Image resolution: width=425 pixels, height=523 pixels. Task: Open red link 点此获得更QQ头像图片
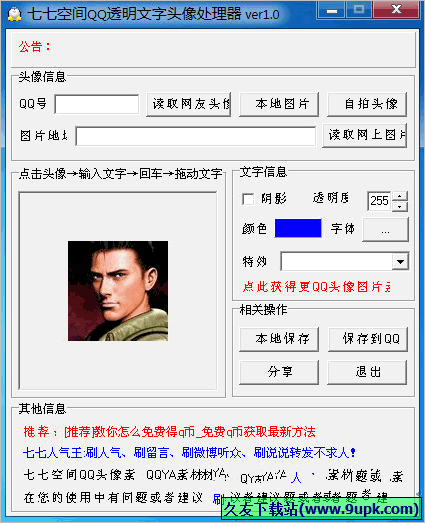(316, 287)
